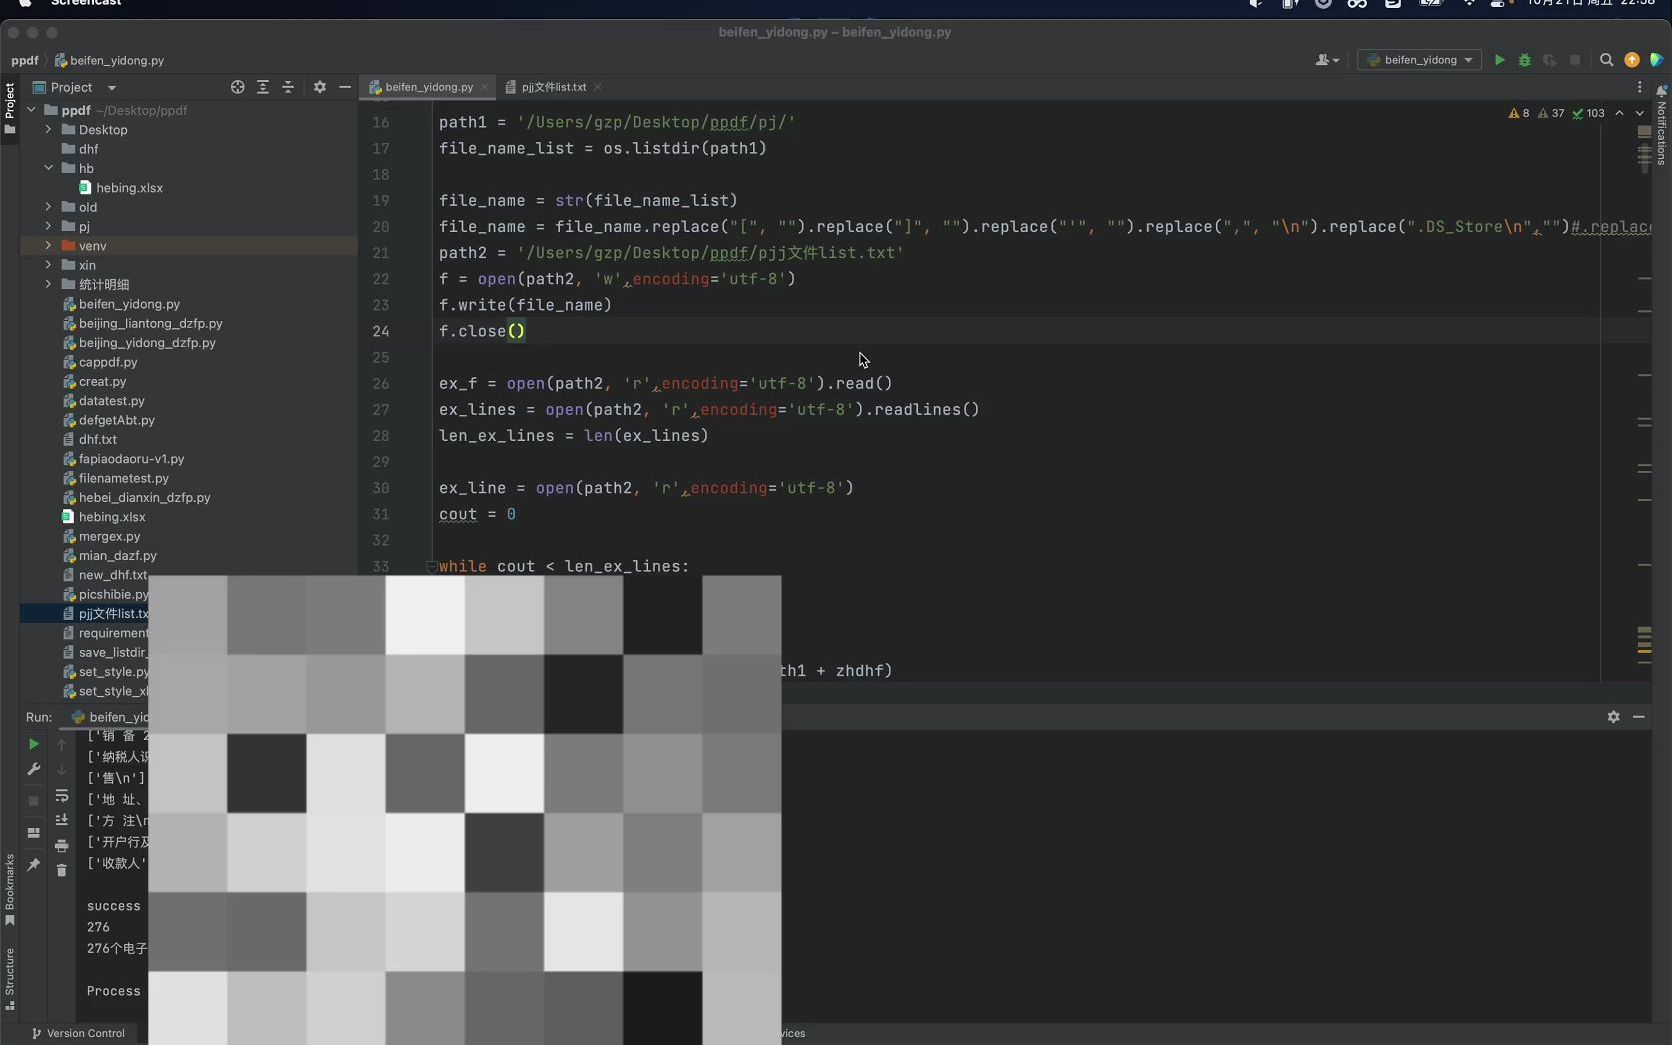Select hebing.xlsx inside hb folder
1672x1045 pixels.
(121, 188)
